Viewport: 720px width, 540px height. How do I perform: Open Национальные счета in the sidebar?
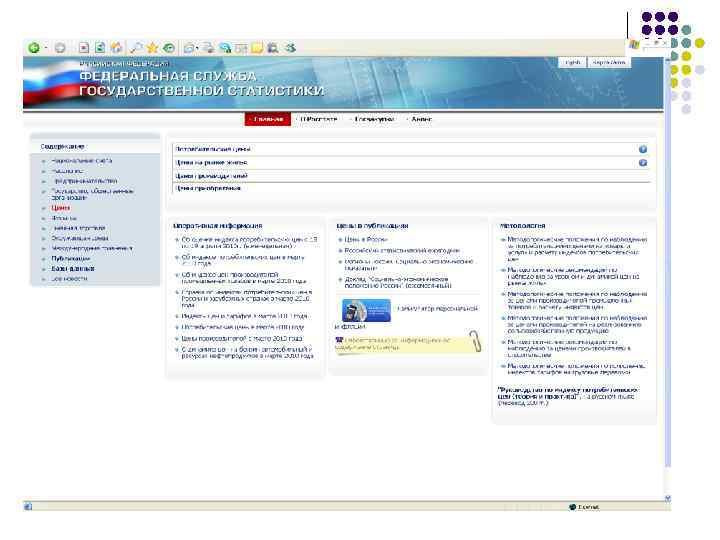[82, 161]
